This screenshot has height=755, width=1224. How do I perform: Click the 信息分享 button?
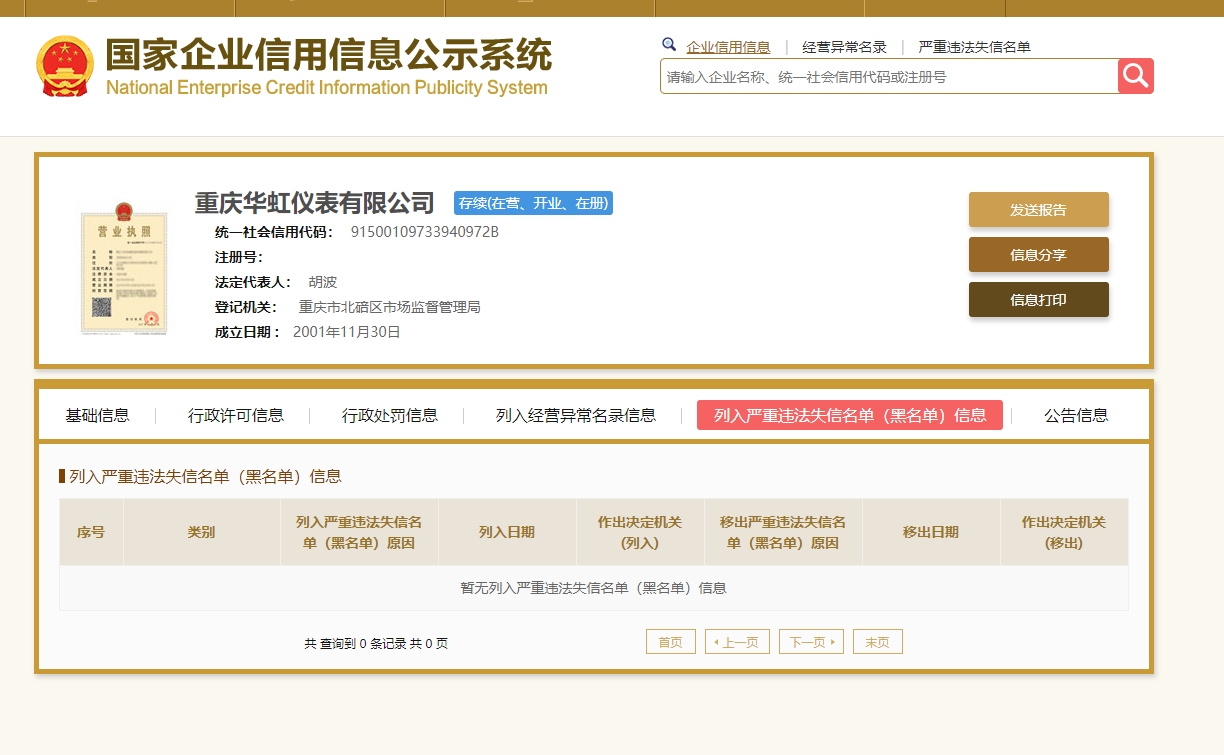click(1038, 255)
